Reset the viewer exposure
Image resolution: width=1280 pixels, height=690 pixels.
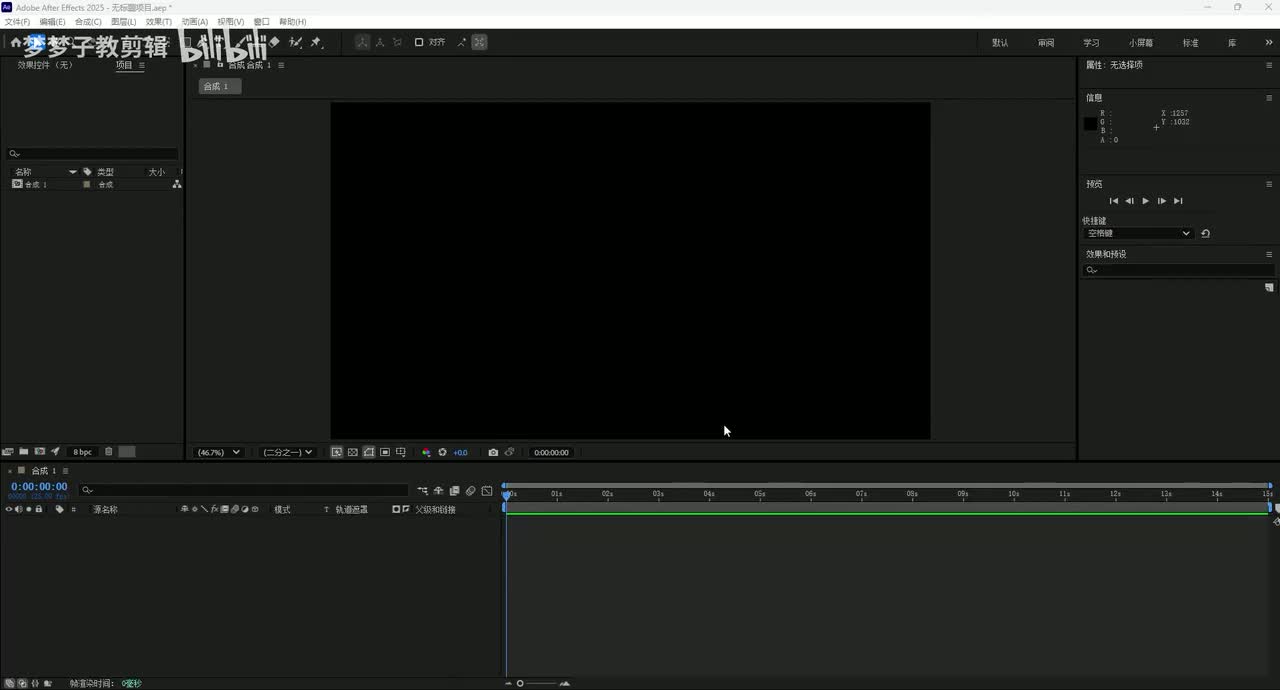442,452
